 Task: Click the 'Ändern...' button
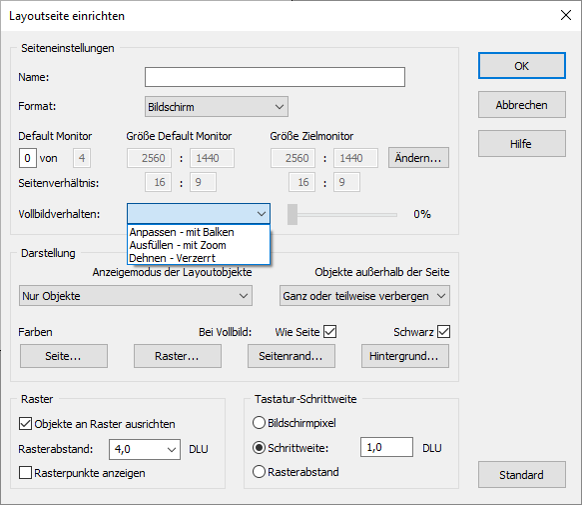coord(418,158)
